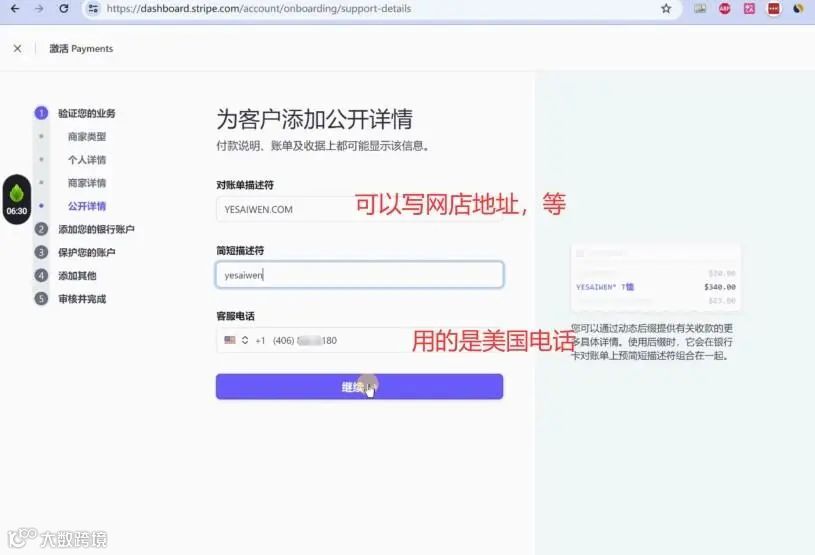This screenshot has width=815, height=555.
Task: Click the purple 继续 button
Action: pyautogui.click(x=359, y=387)
